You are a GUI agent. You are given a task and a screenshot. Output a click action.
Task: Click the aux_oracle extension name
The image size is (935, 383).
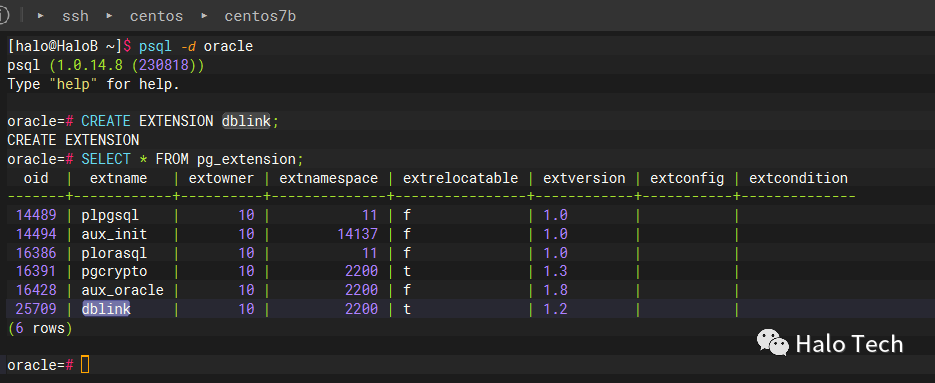122,290
